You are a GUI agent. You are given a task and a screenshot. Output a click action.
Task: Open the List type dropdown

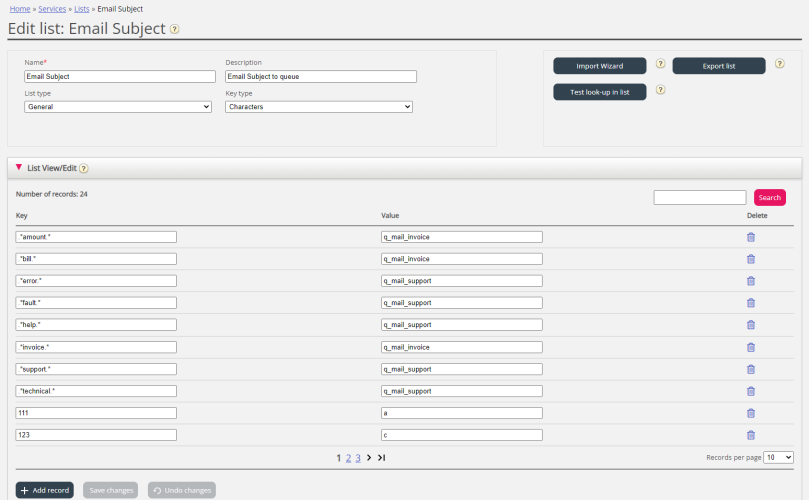click(x=118, y=107)
